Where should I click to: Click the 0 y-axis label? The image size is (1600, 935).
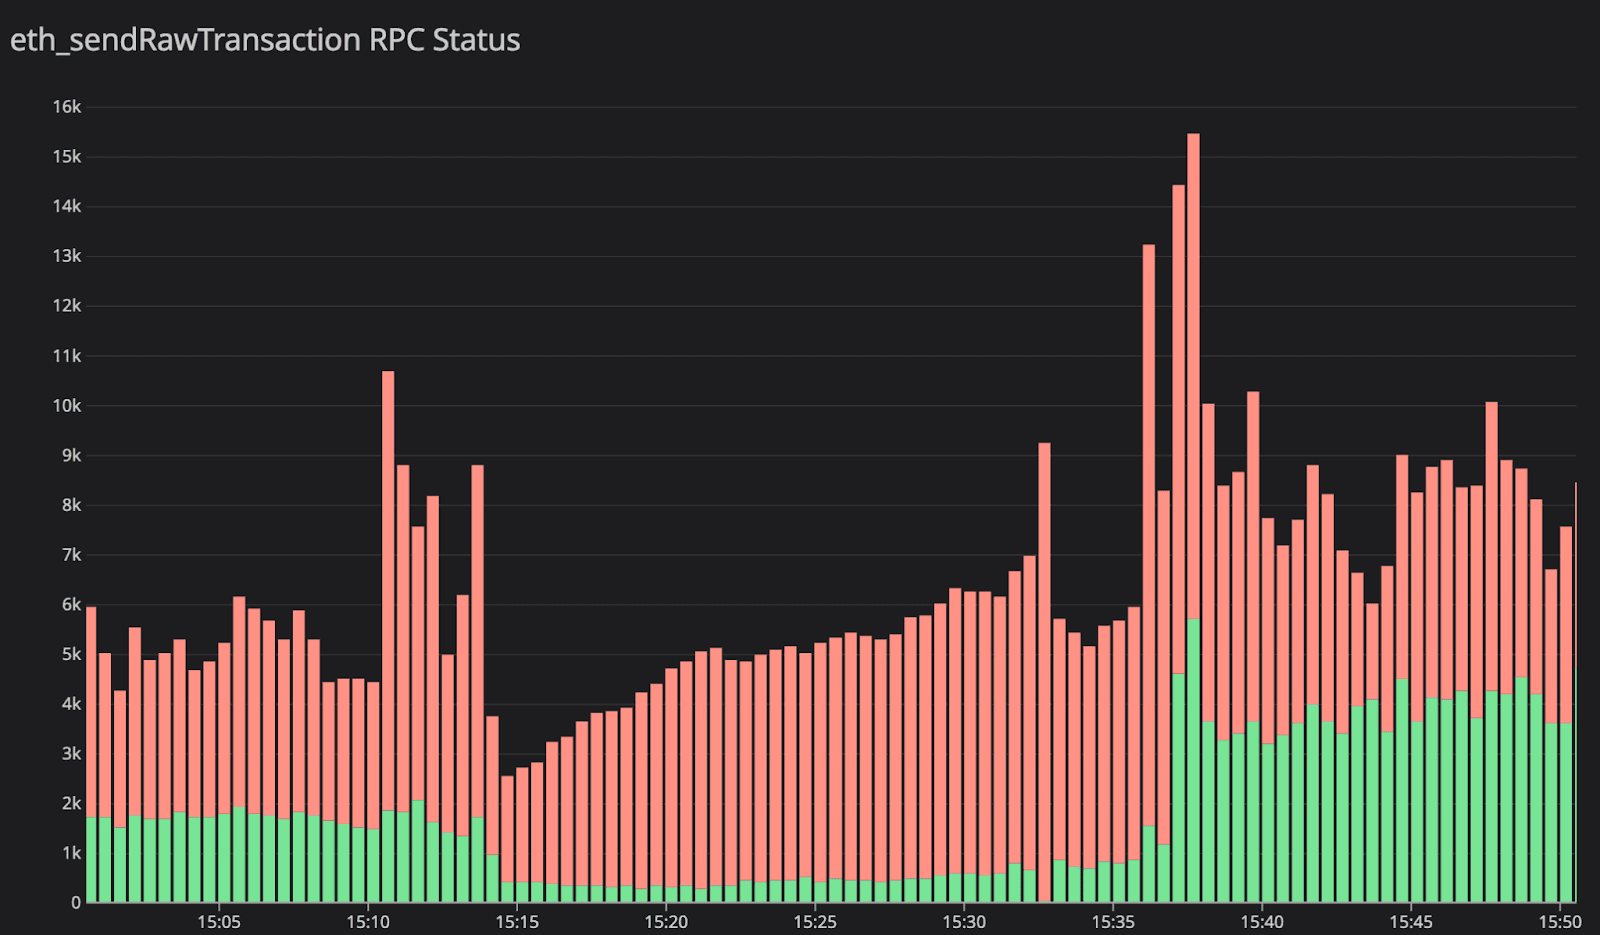click(76, 903)
